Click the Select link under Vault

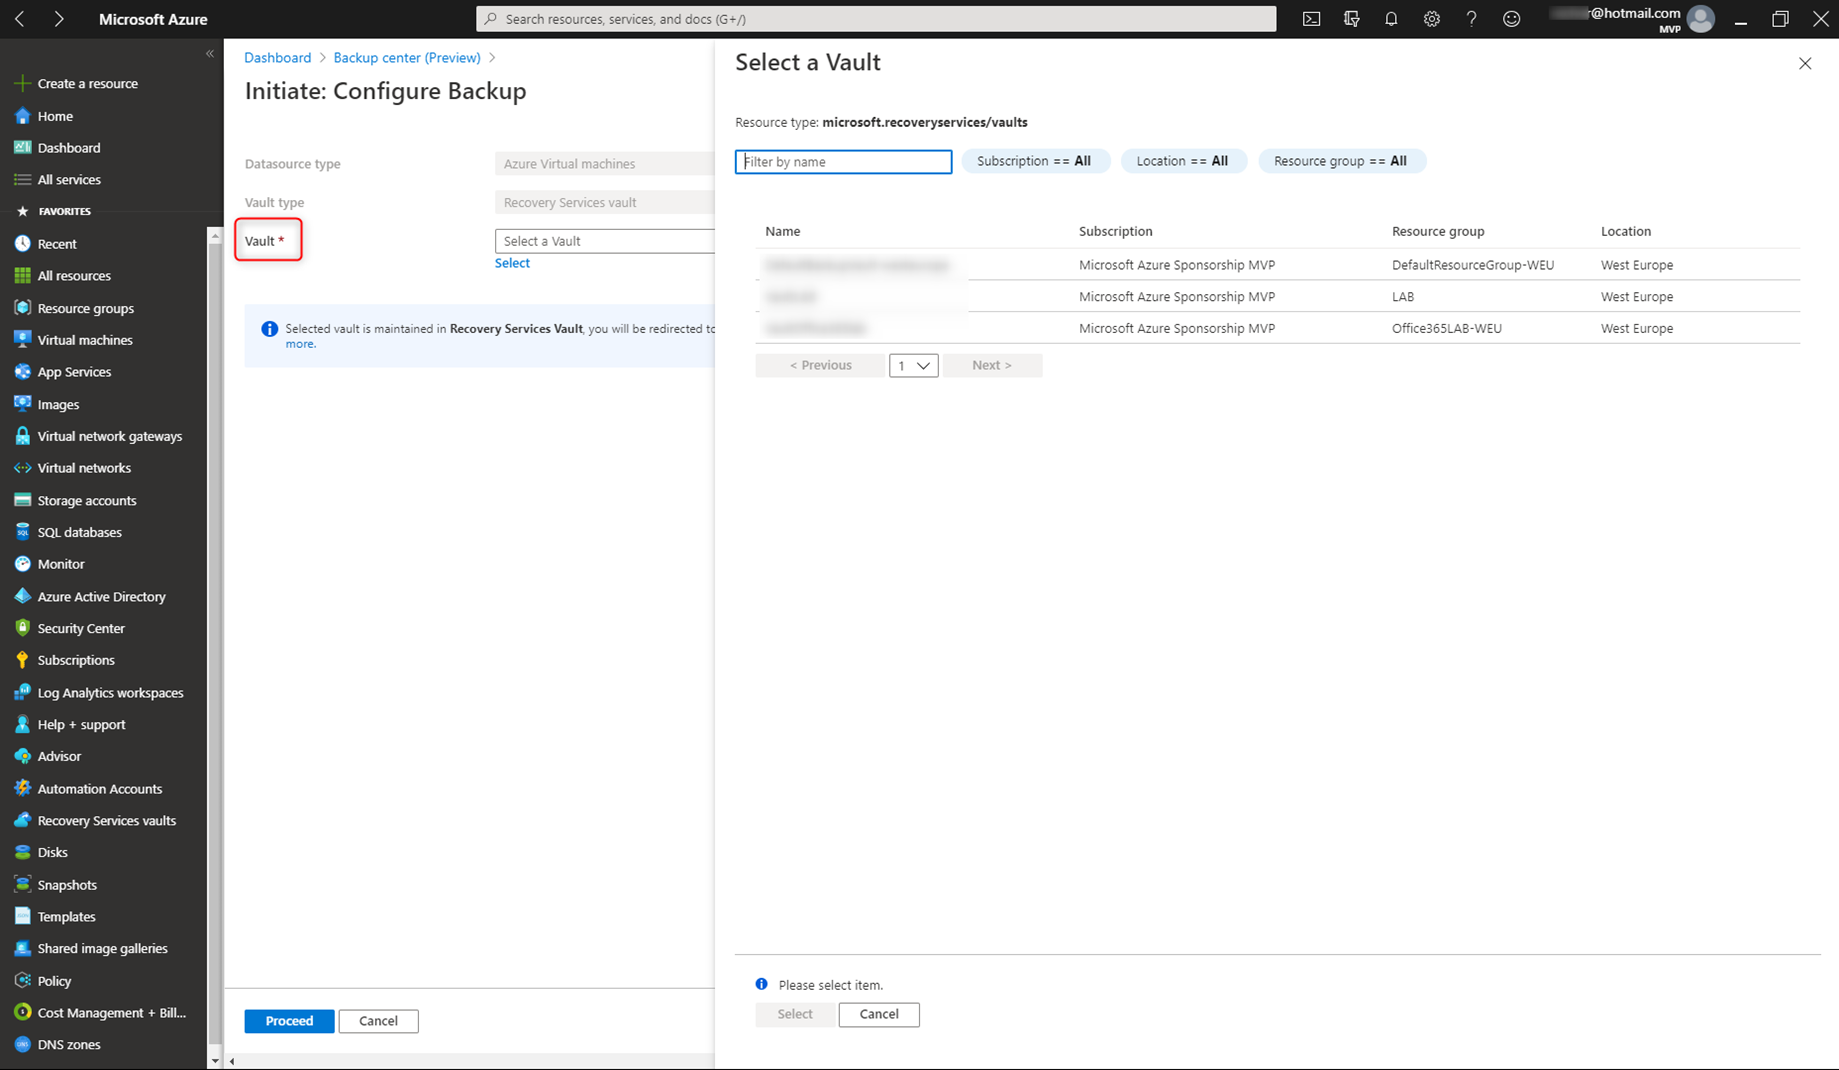(x=512, y=263)
